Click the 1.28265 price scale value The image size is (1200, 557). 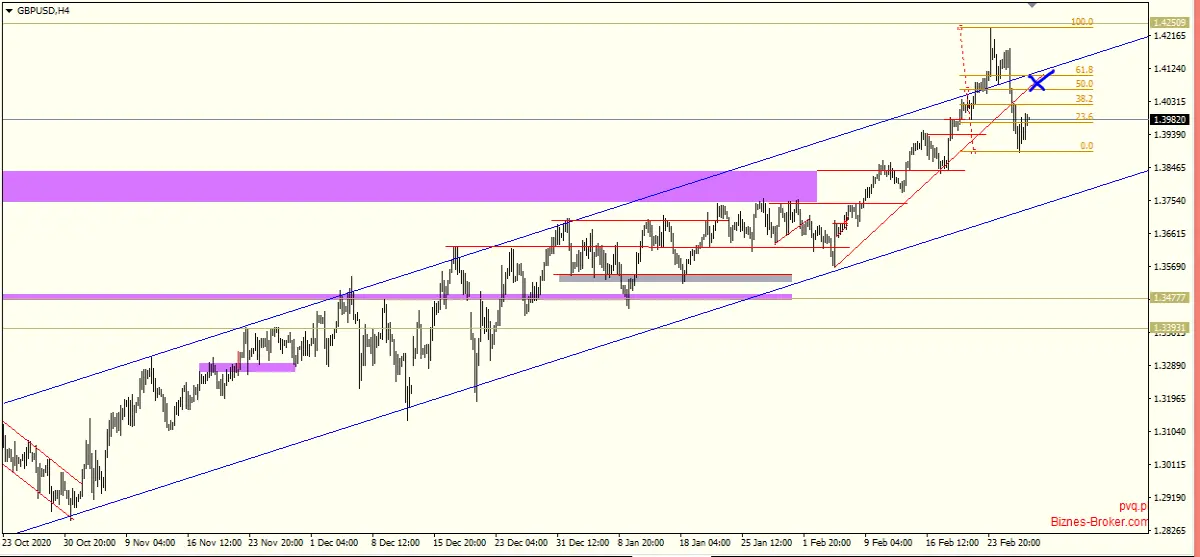(1169, 531)
